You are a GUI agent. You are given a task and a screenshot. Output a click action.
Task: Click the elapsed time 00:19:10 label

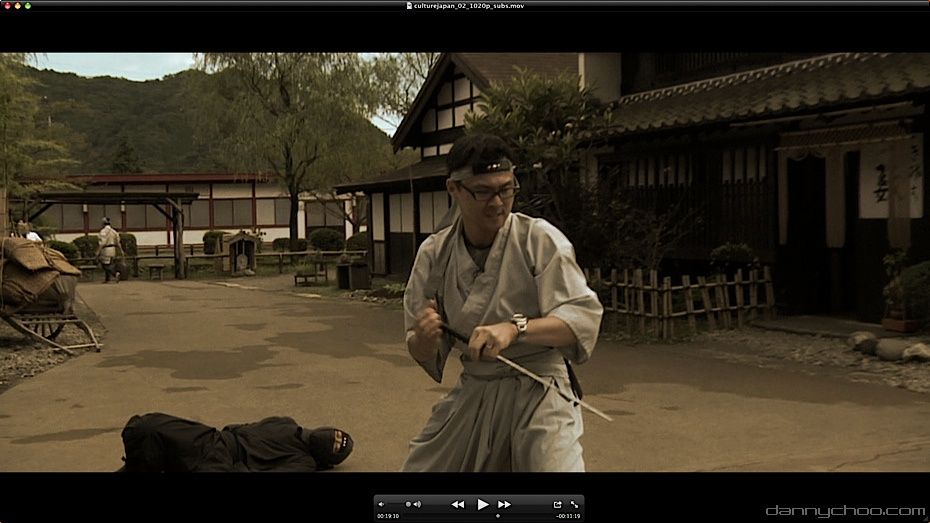388,516
